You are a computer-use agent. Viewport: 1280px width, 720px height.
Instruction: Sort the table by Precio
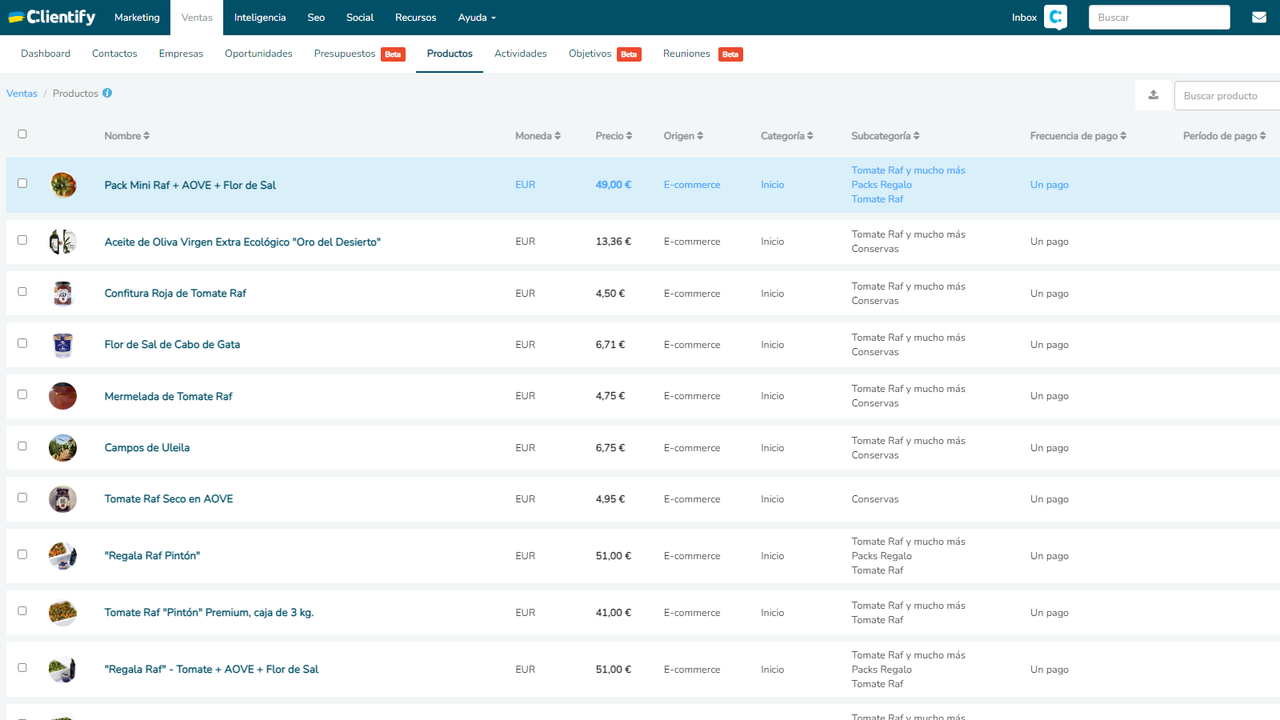click(x=614, y=136)
